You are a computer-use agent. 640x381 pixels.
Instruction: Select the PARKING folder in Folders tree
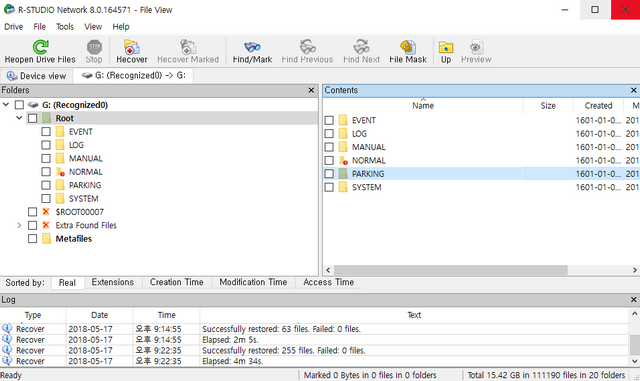click(85, 185)
